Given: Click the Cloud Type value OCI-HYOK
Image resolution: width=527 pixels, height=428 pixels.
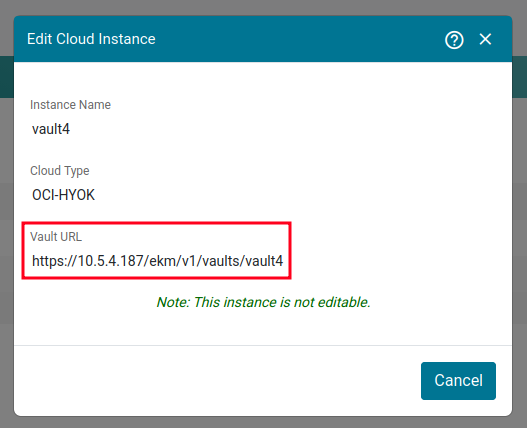Looking at the screenshot, I should click(63, 195).
